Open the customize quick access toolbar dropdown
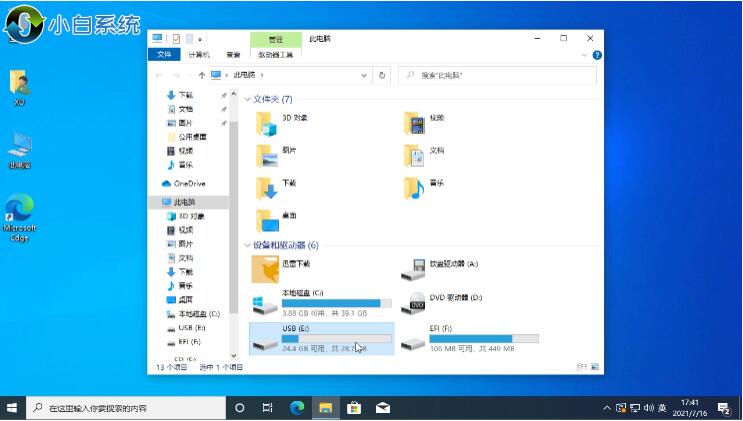 [x=200, y=39]
